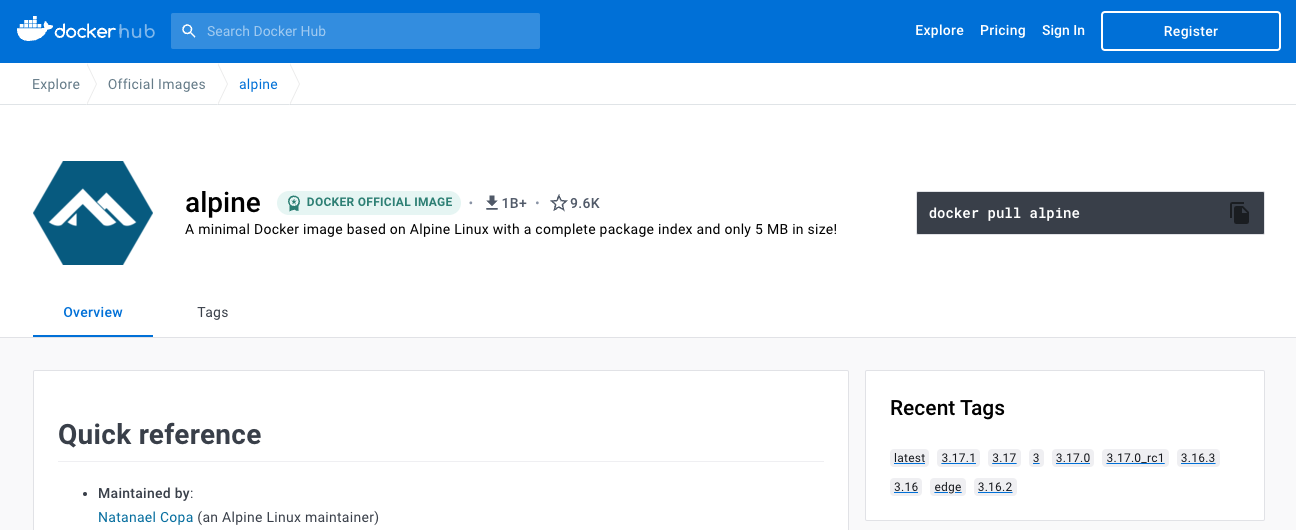Click the minimal Docker image description text
1296x530 pixels.
pyautogui.click(x=511, y=229)
